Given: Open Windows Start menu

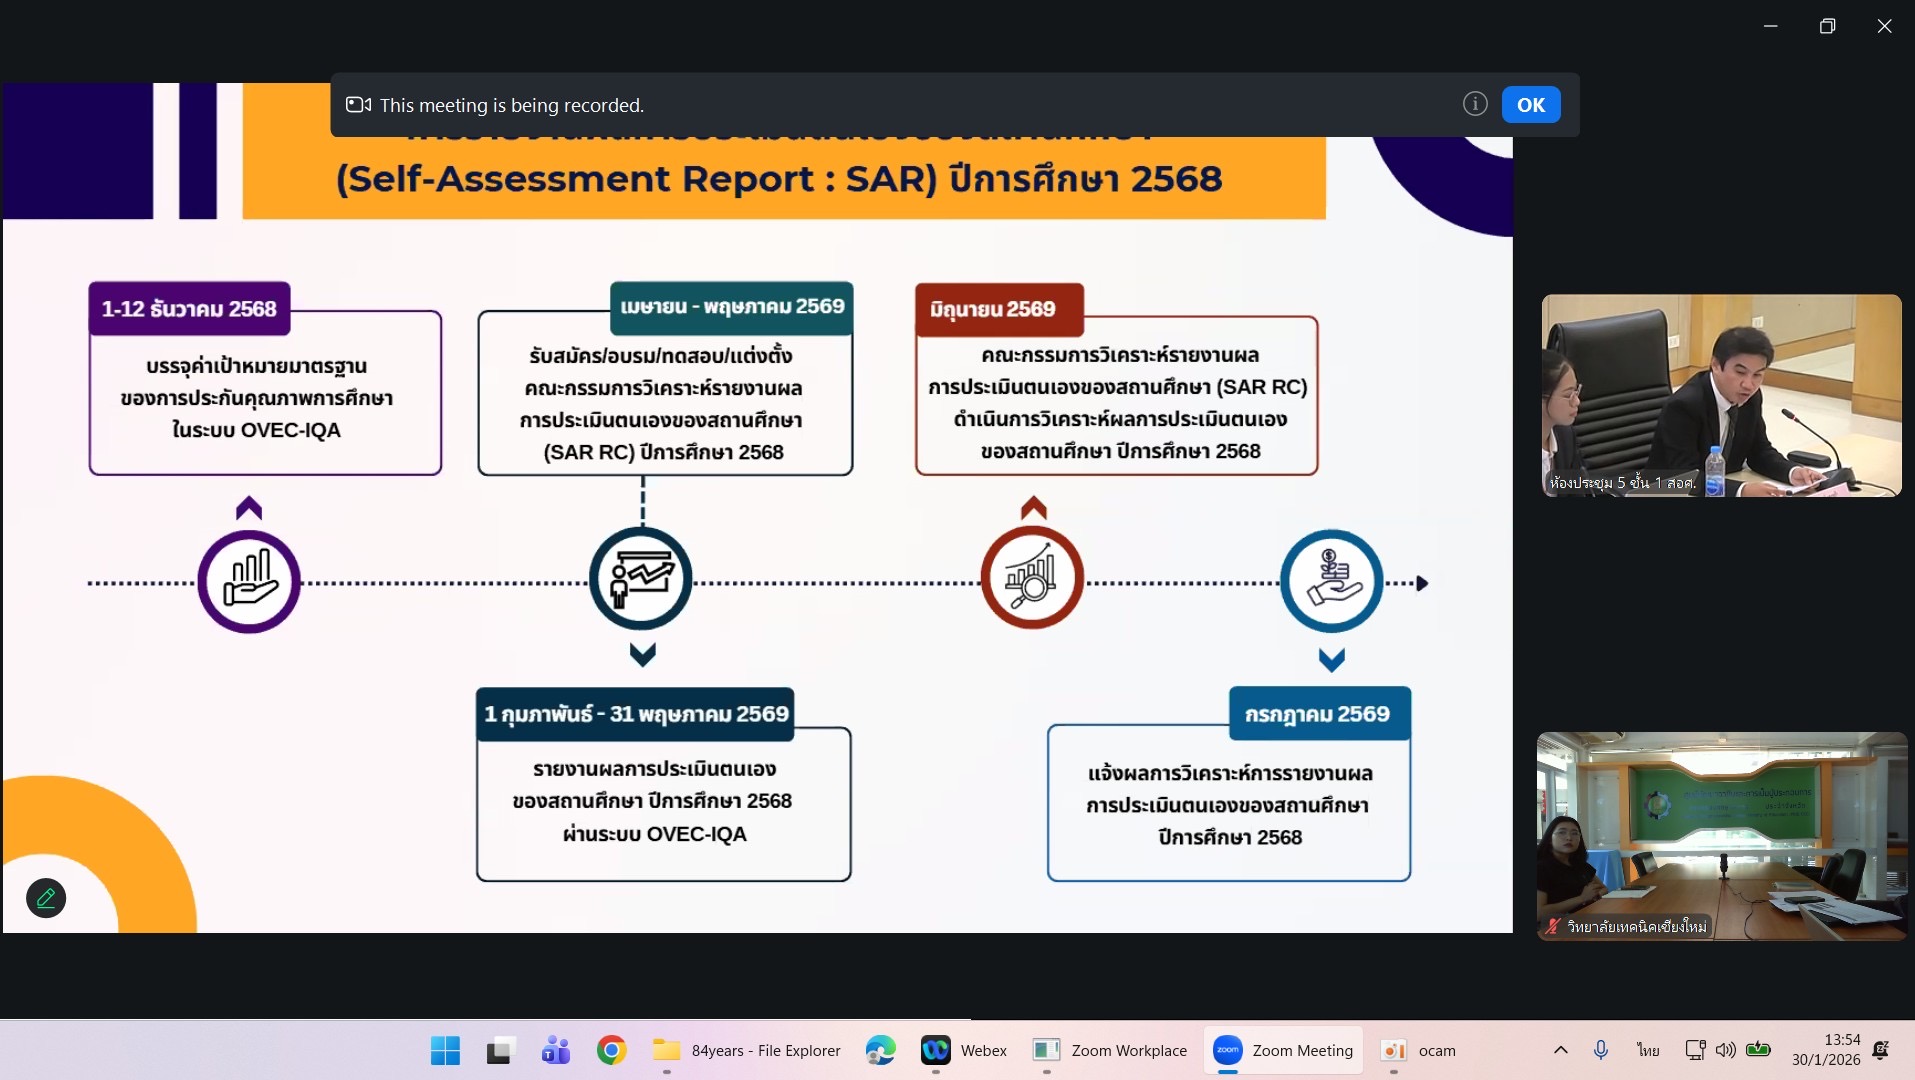Looking at the screenshot, I should coord(445,1050).
